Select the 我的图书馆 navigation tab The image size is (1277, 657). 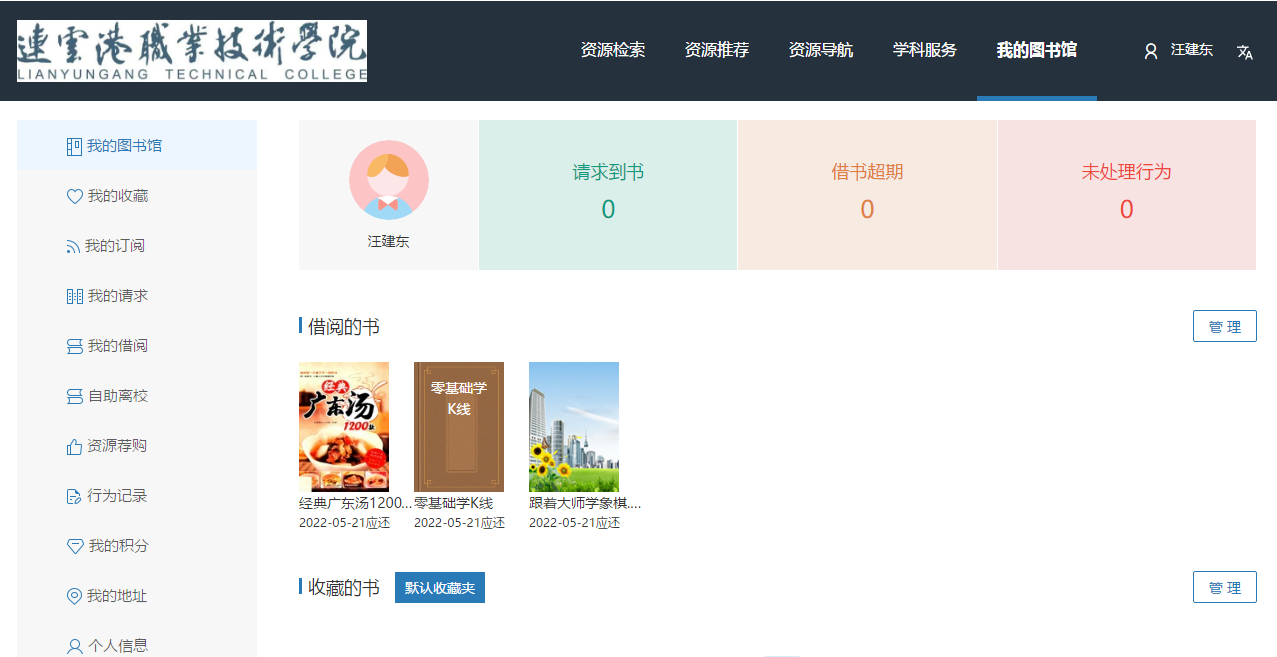click(1036, 50)
